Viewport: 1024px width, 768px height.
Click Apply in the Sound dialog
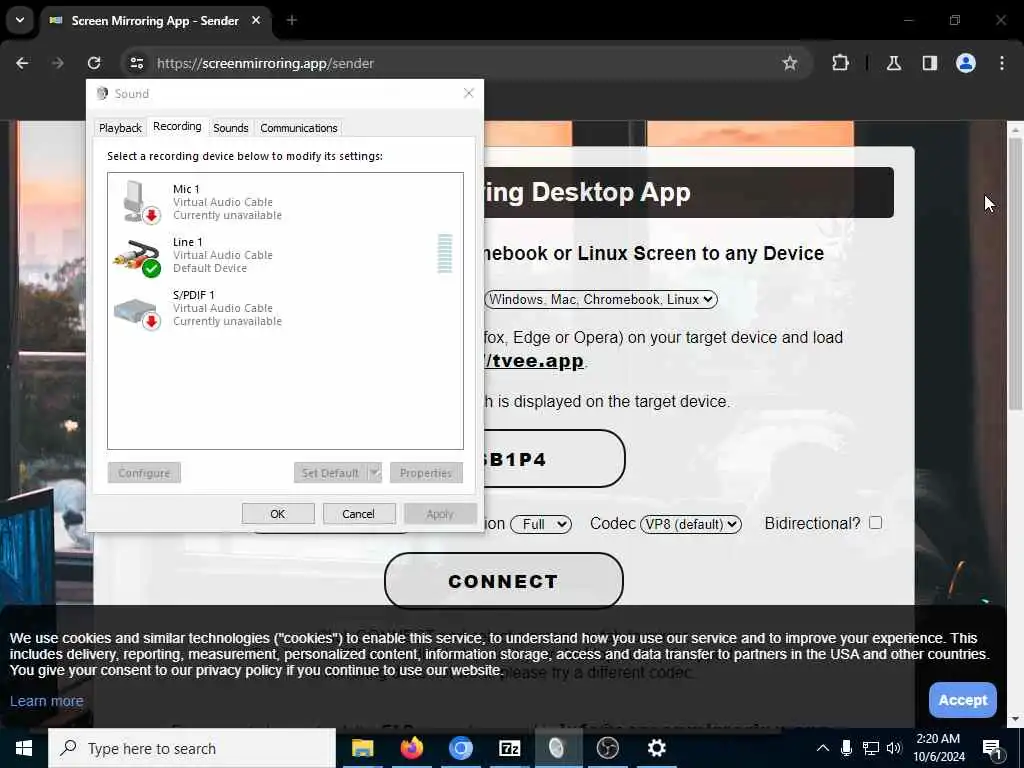point(440,514)
